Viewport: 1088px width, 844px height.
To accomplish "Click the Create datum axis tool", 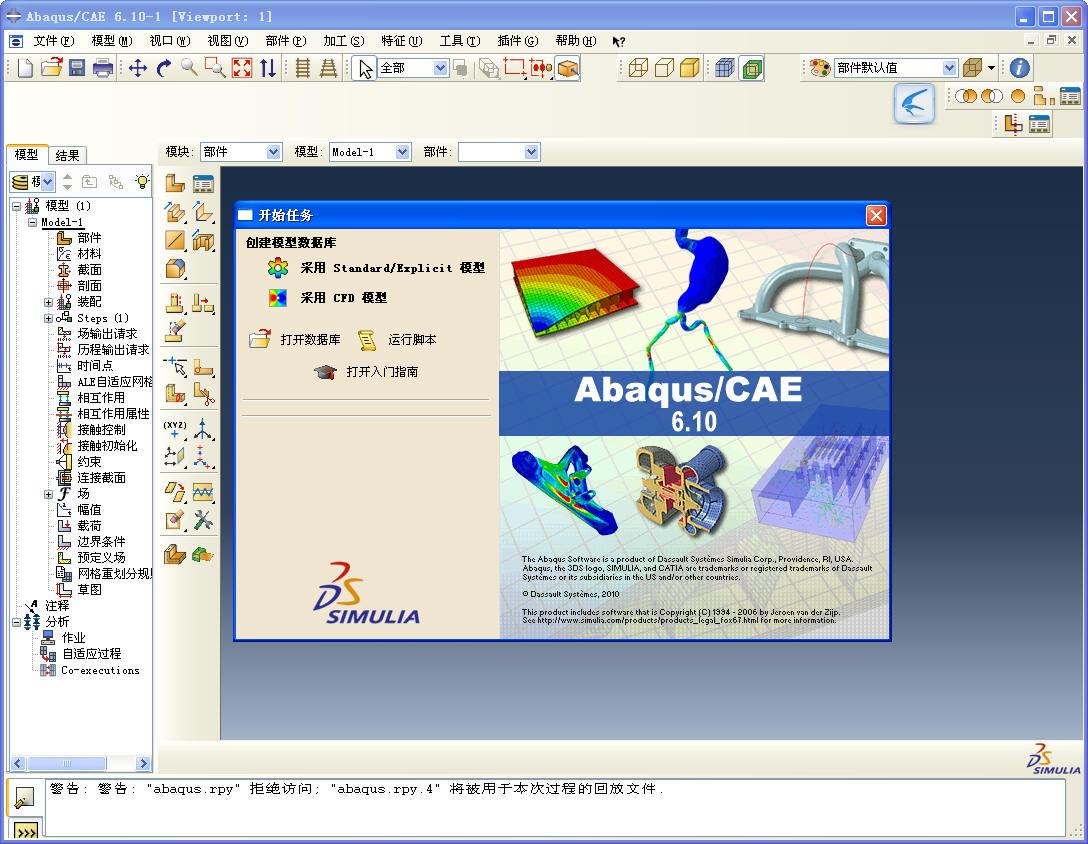I will tap(203, 429).
